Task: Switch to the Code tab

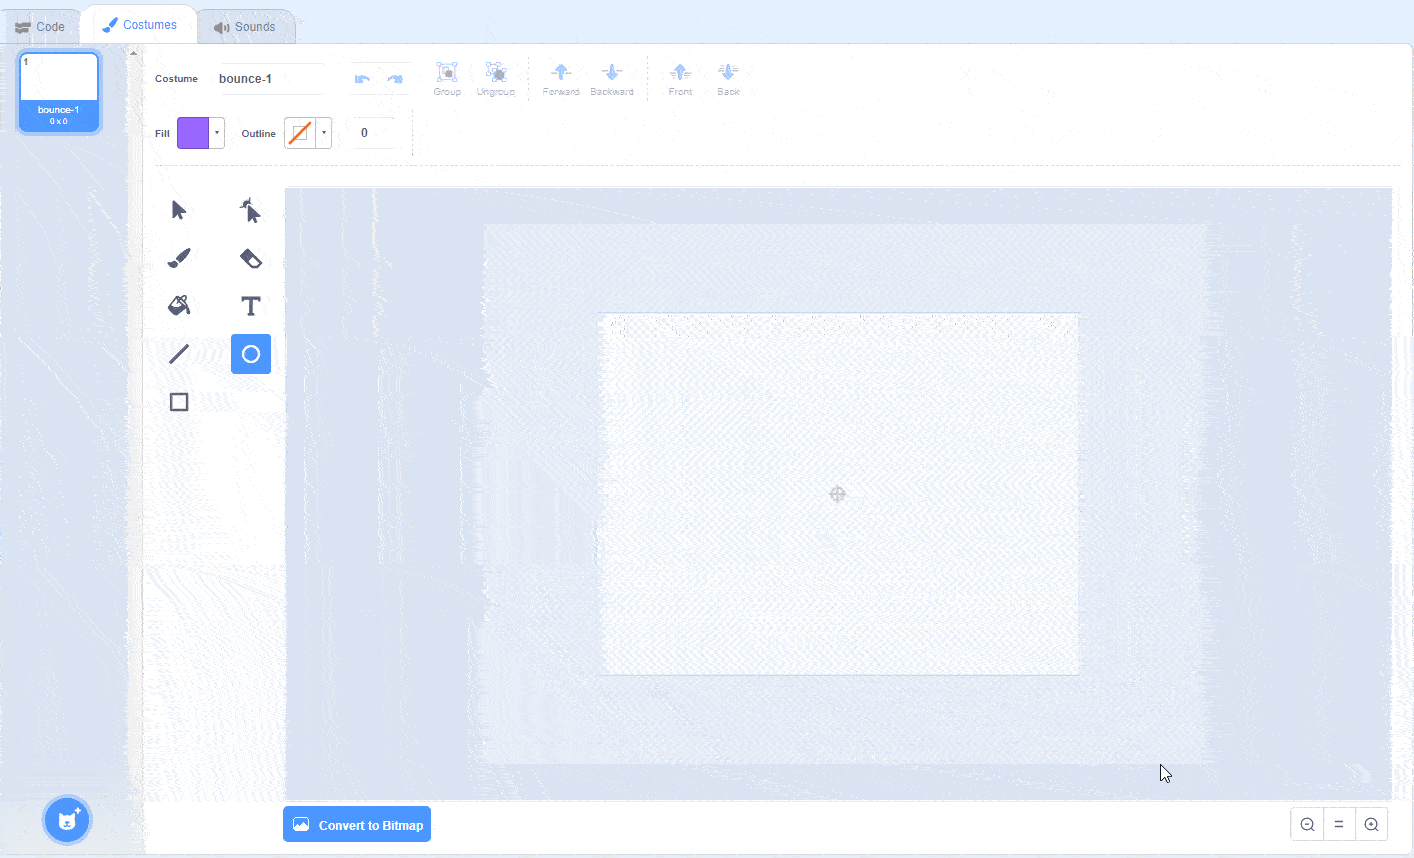Action: pos(42,25)
